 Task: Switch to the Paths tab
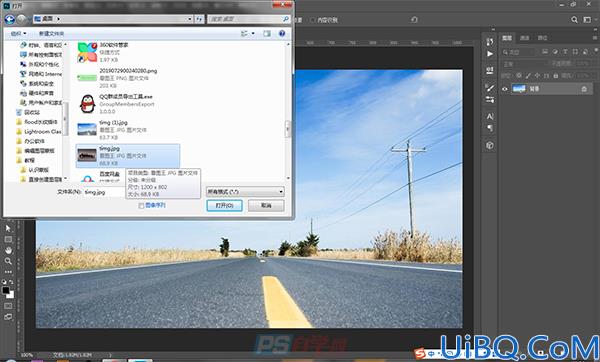(542, 38)
